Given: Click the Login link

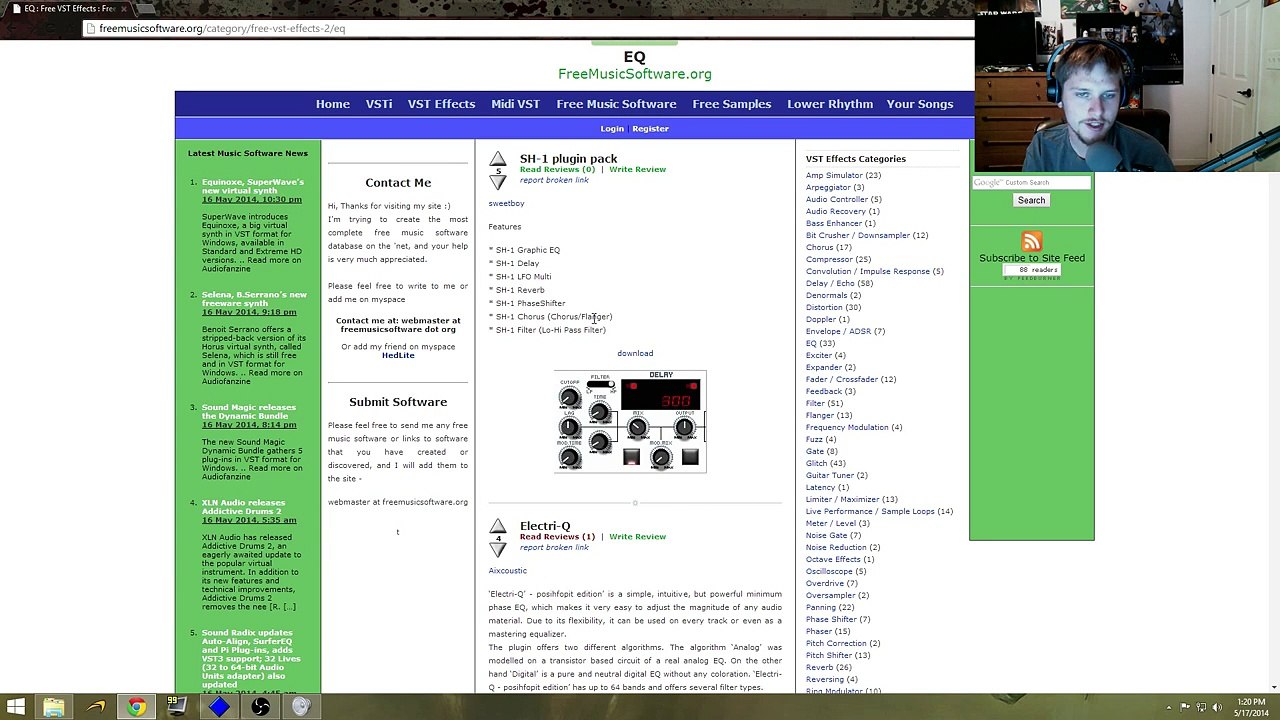Looking at the screenshot, I should coord(612,129).
